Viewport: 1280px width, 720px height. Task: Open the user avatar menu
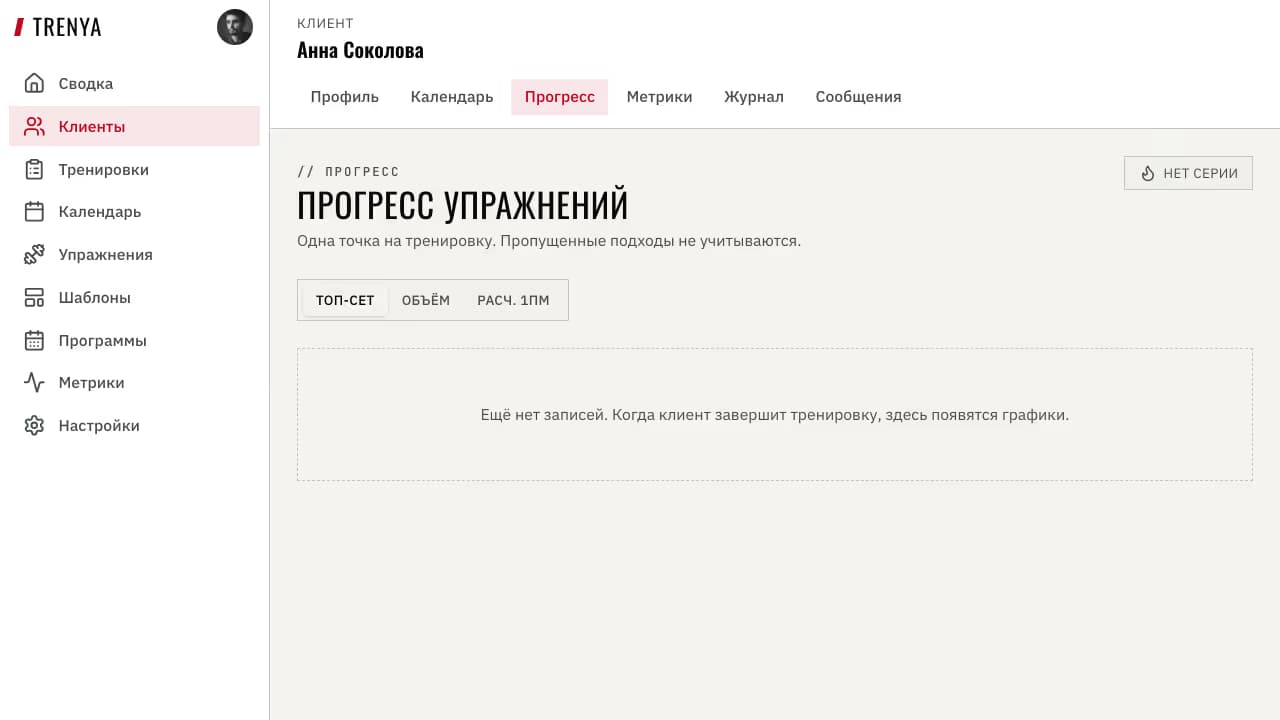coord(235,27)
